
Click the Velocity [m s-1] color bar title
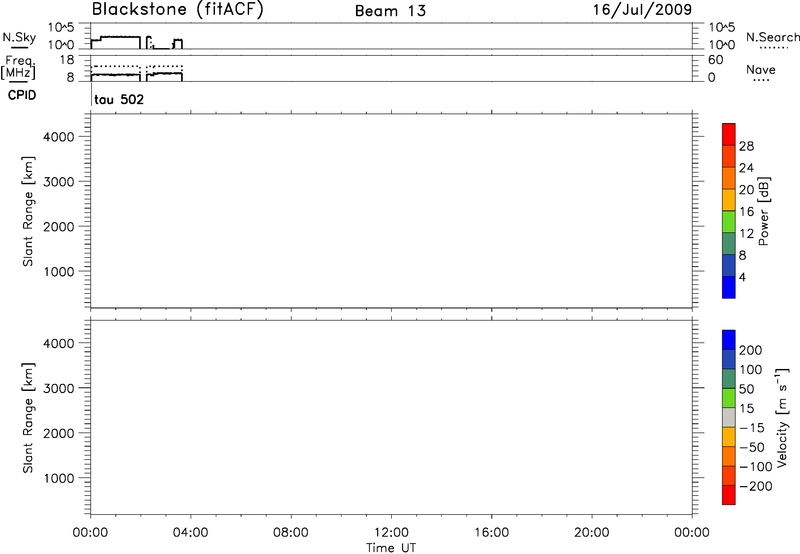(x=782, y=418)
